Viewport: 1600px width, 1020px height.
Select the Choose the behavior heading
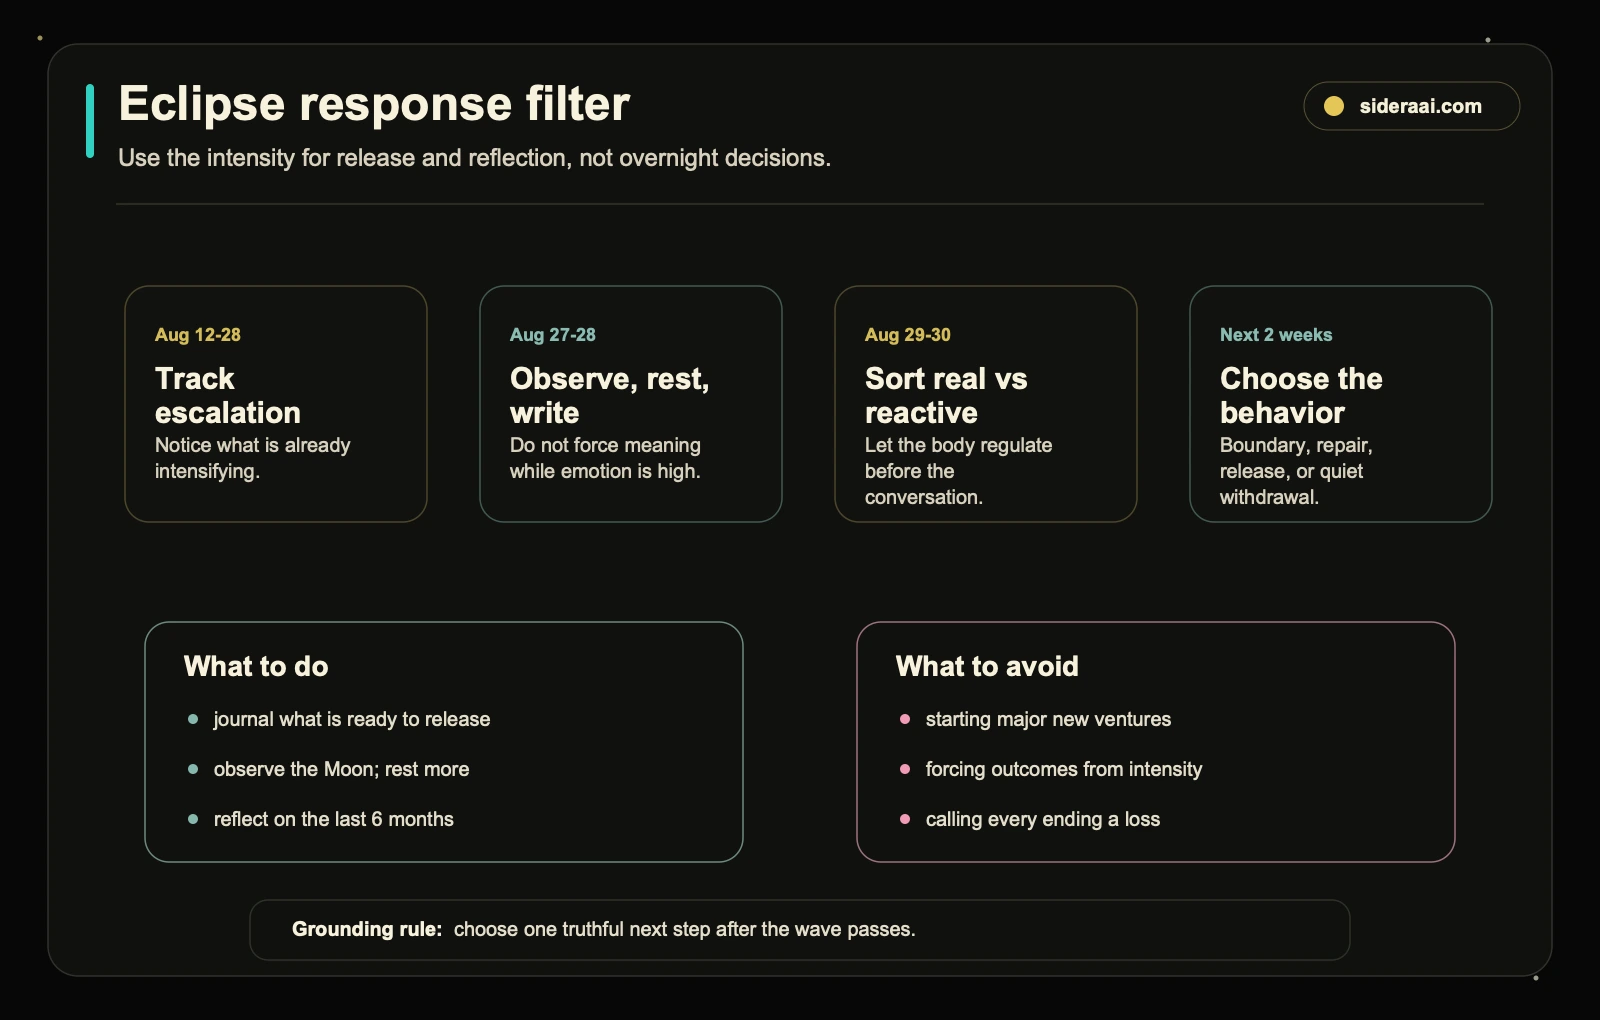pyautogui.click(x=1301, y=395)
